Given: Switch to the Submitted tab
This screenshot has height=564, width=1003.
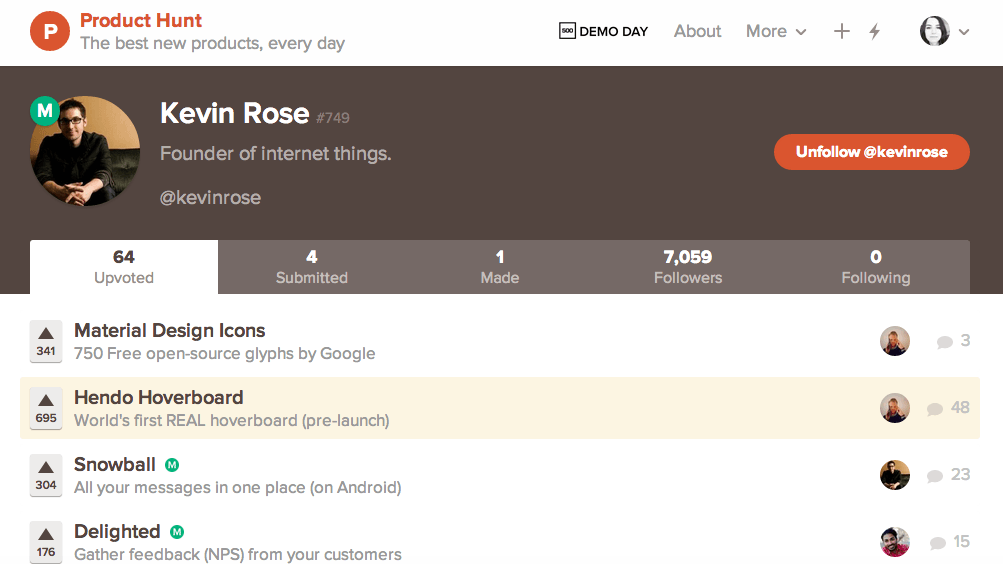Looking at the screenshot, I should tap(312, 267).
